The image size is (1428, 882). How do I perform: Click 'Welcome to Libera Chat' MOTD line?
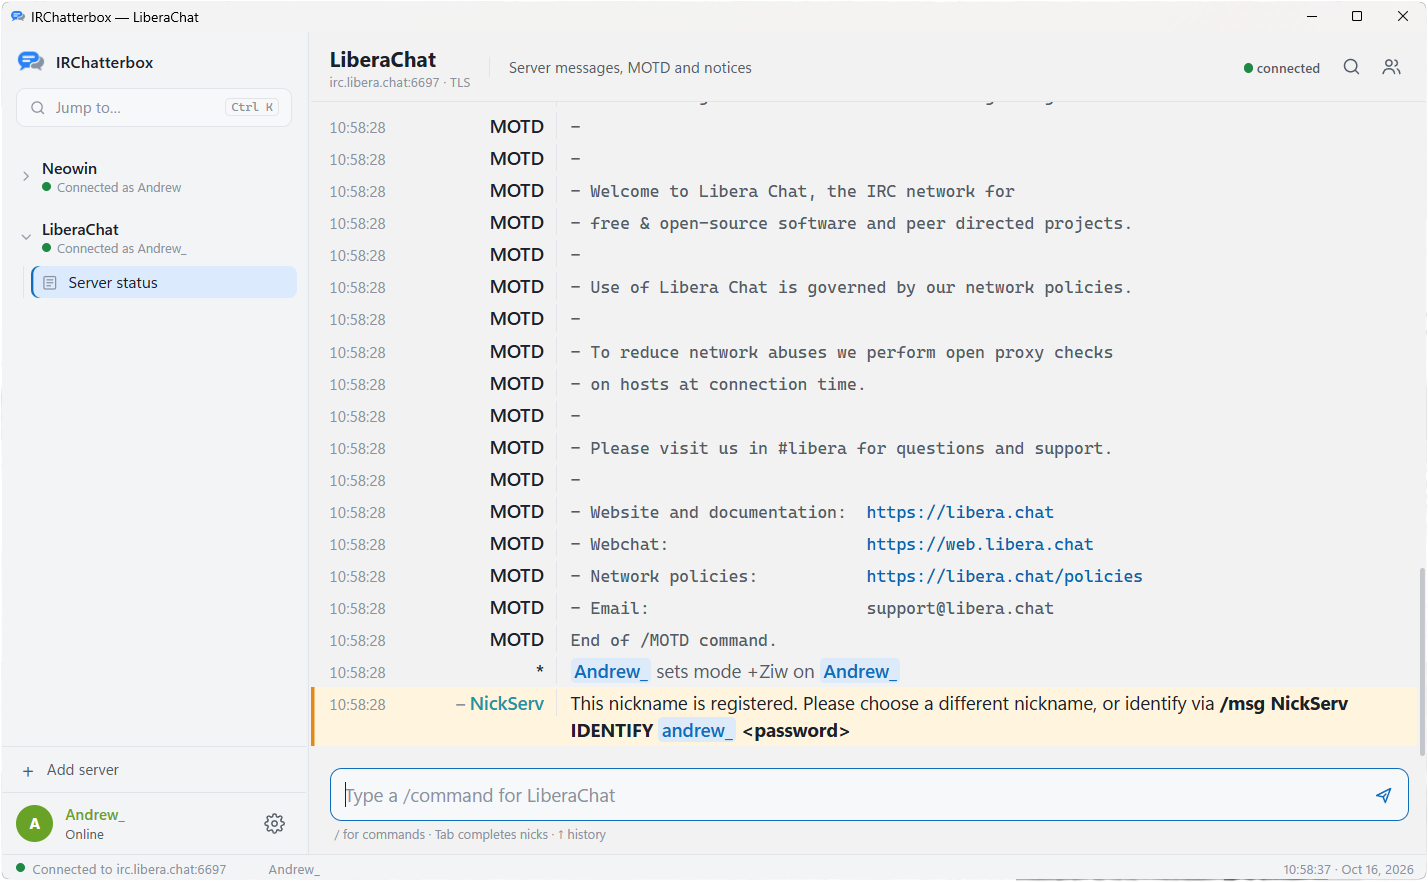[x=793, y=191]
